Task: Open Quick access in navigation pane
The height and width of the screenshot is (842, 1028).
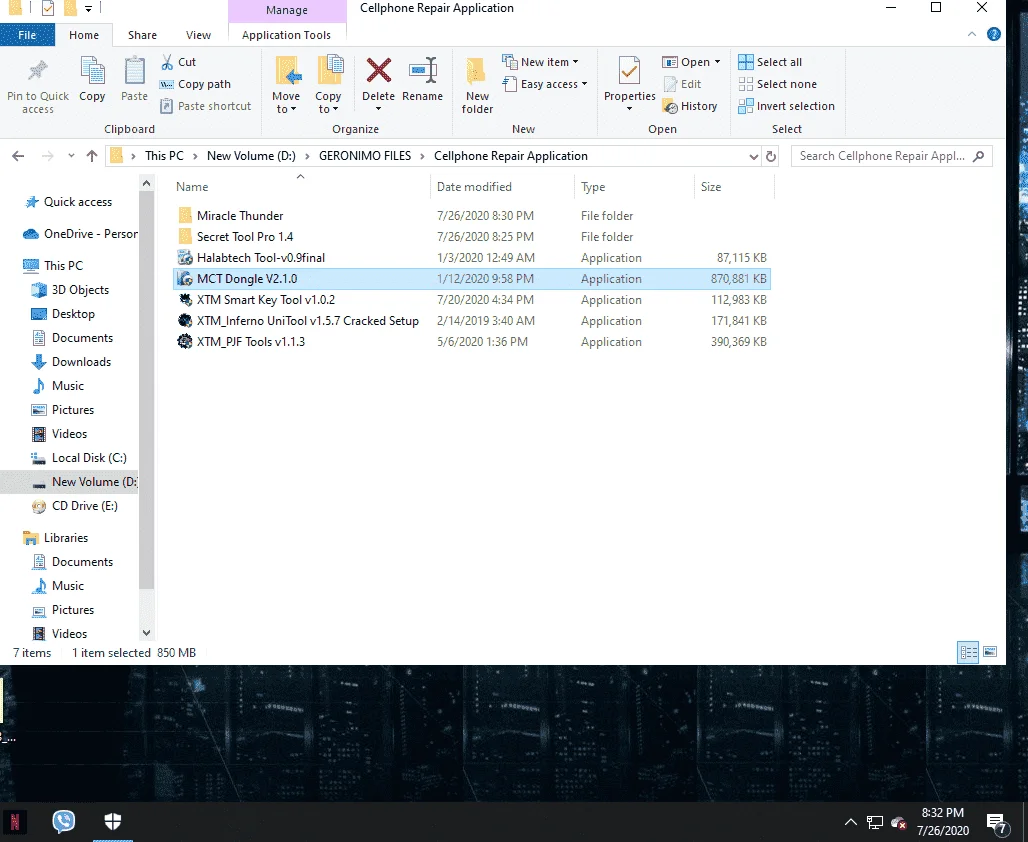Action: 77,202
